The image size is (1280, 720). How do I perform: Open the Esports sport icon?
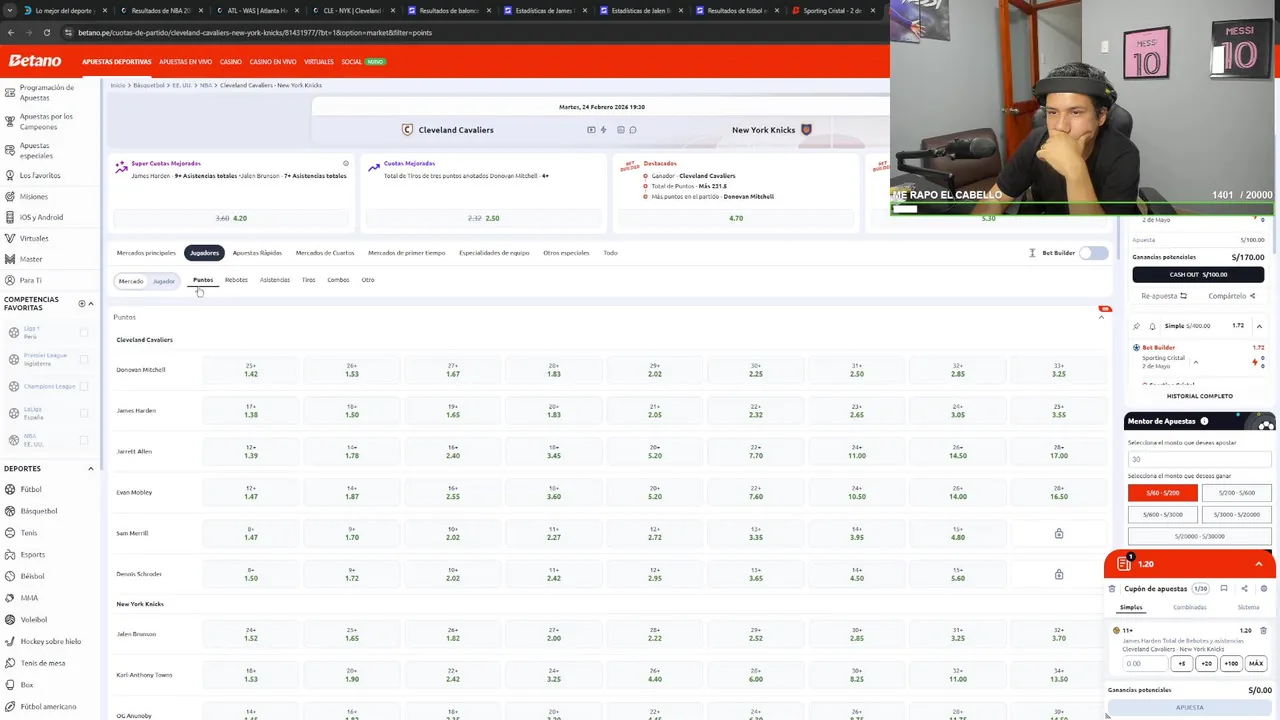coord(10,554)
